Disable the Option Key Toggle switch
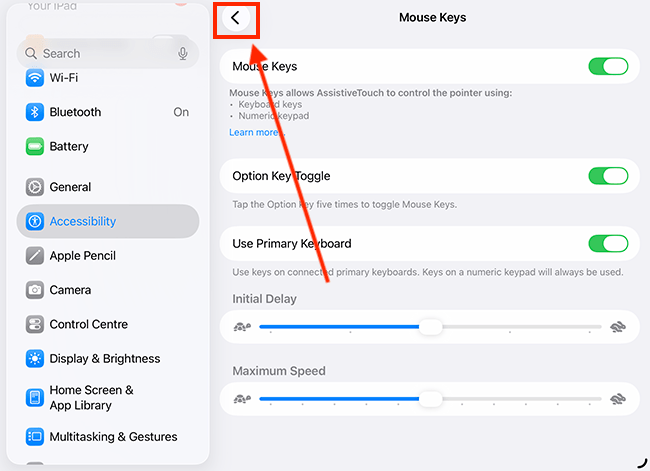The image size is (650, 471). [608, 176]
